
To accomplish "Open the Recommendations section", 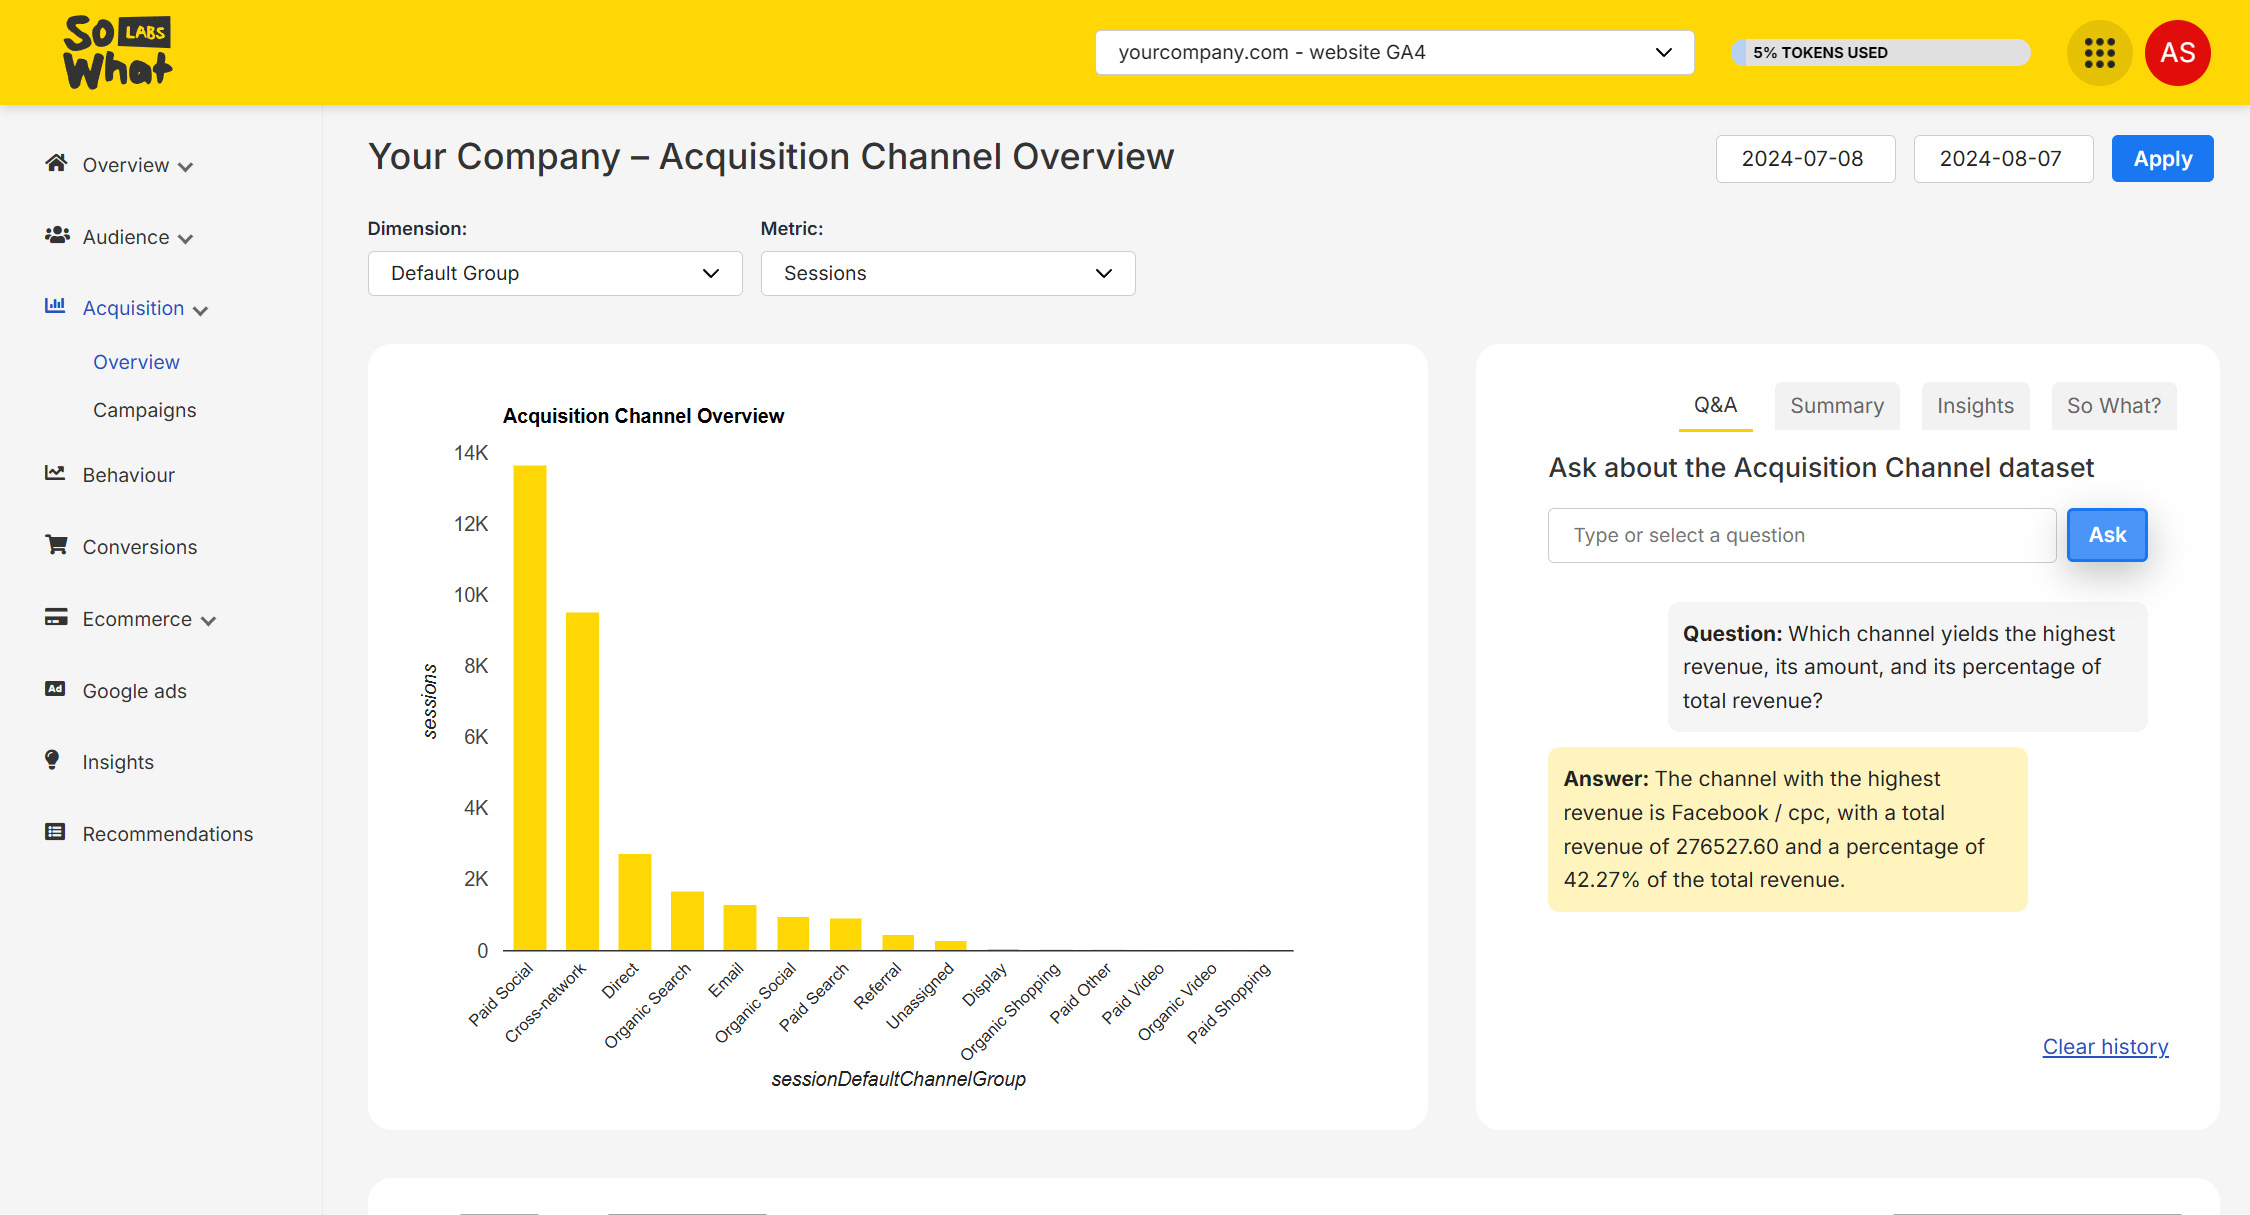I will [167, 834].
